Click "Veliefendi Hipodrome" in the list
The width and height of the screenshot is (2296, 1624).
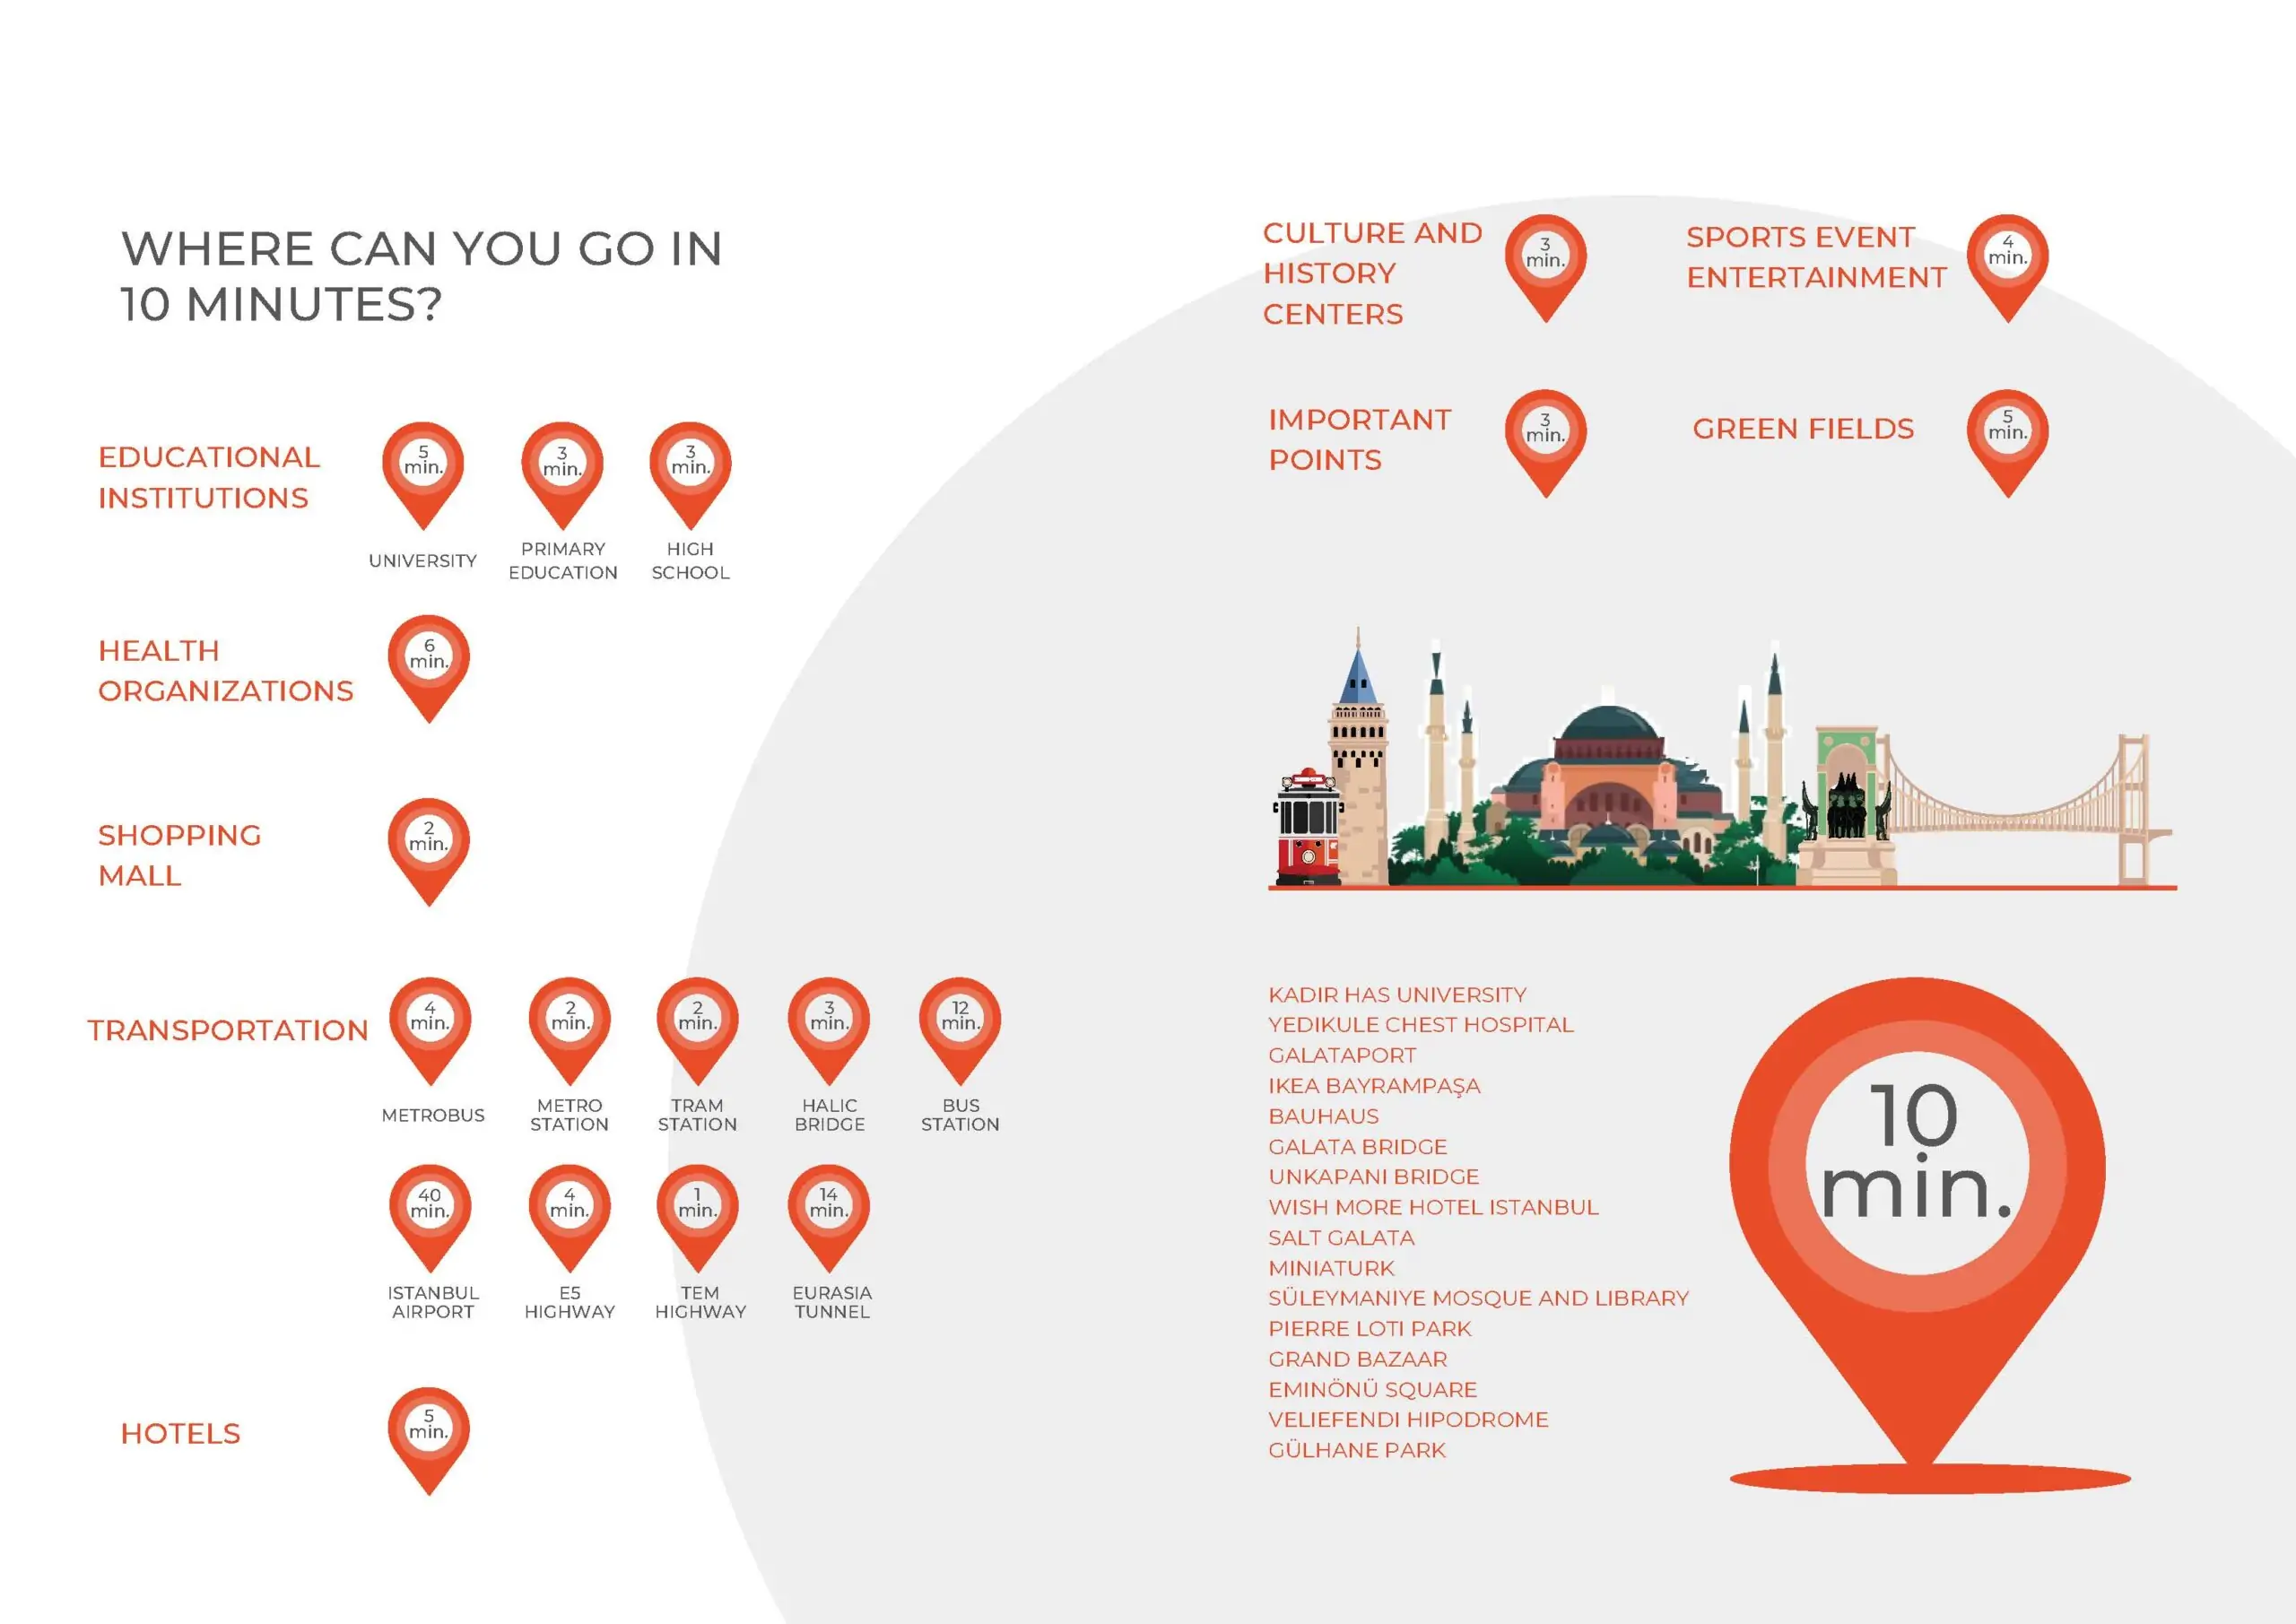coord(1408,1420)
